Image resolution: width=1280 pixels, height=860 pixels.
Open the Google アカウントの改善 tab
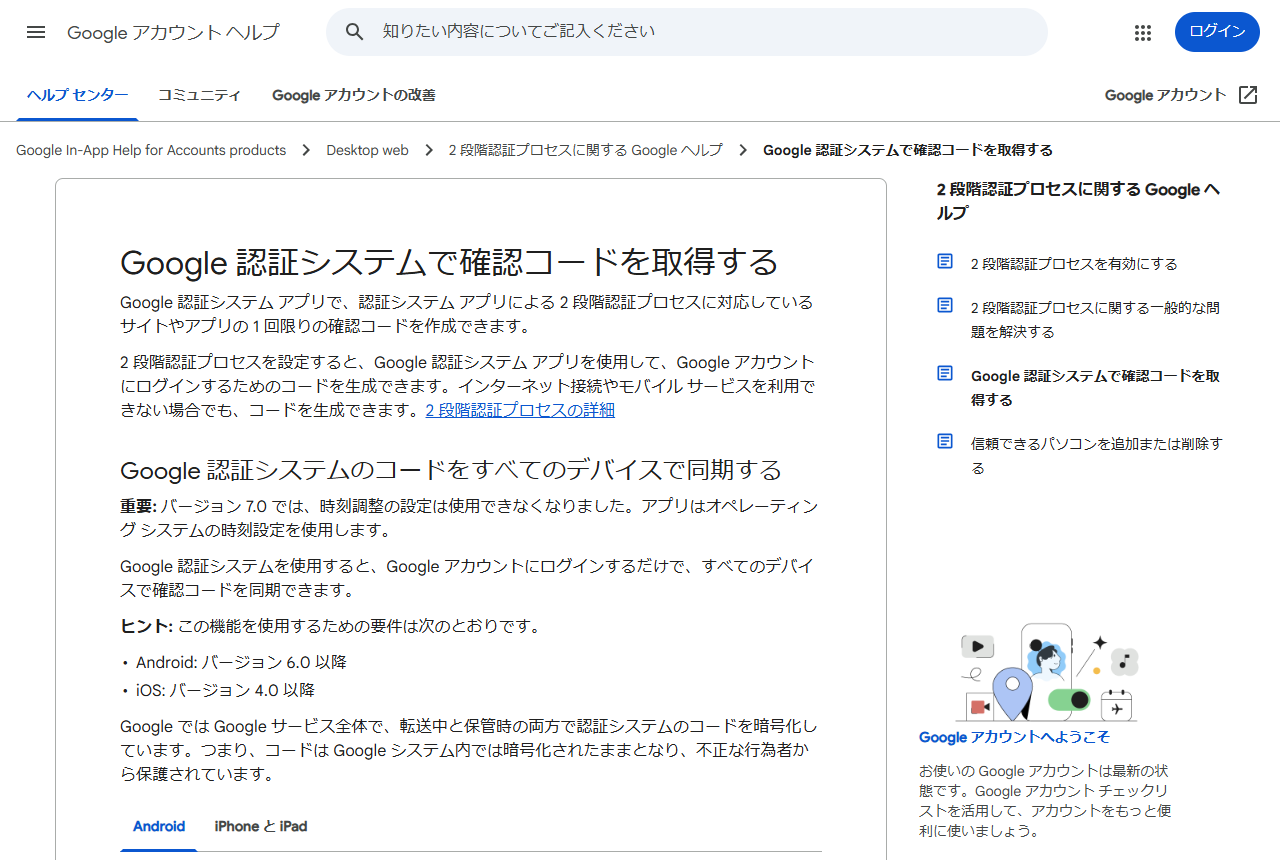point(354,95)
